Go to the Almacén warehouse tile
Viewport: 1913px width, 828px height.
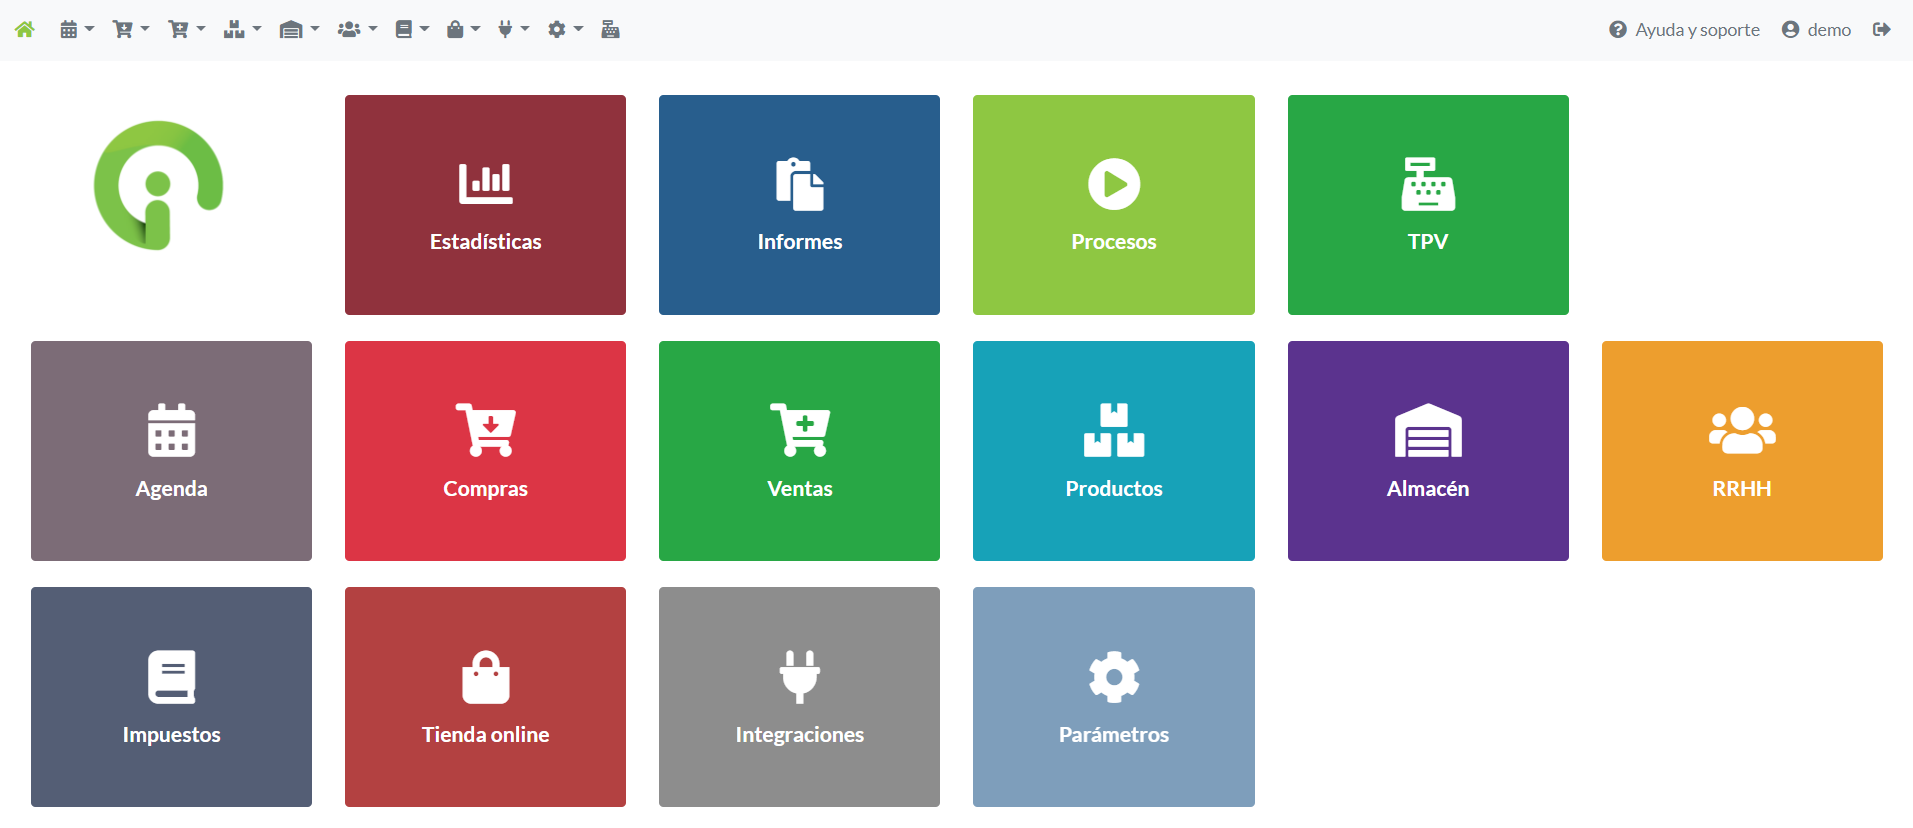tap(1427, 451)
